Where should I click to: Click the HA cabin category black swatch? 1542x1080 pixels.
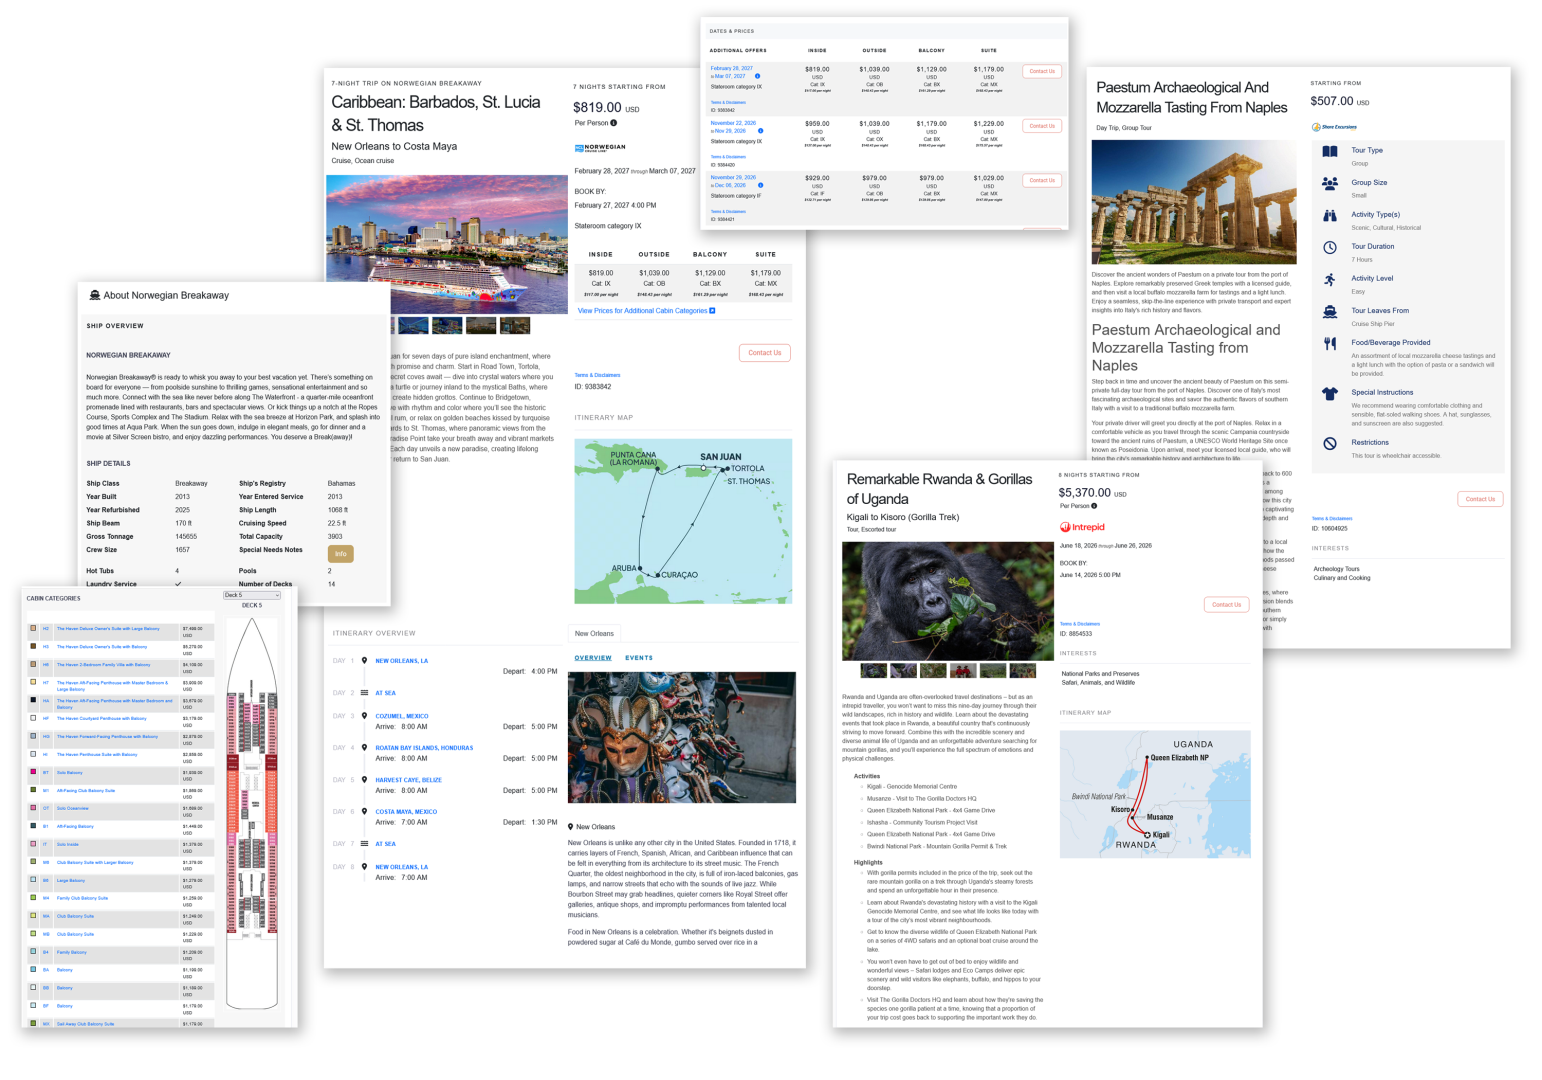click(33, 700)
